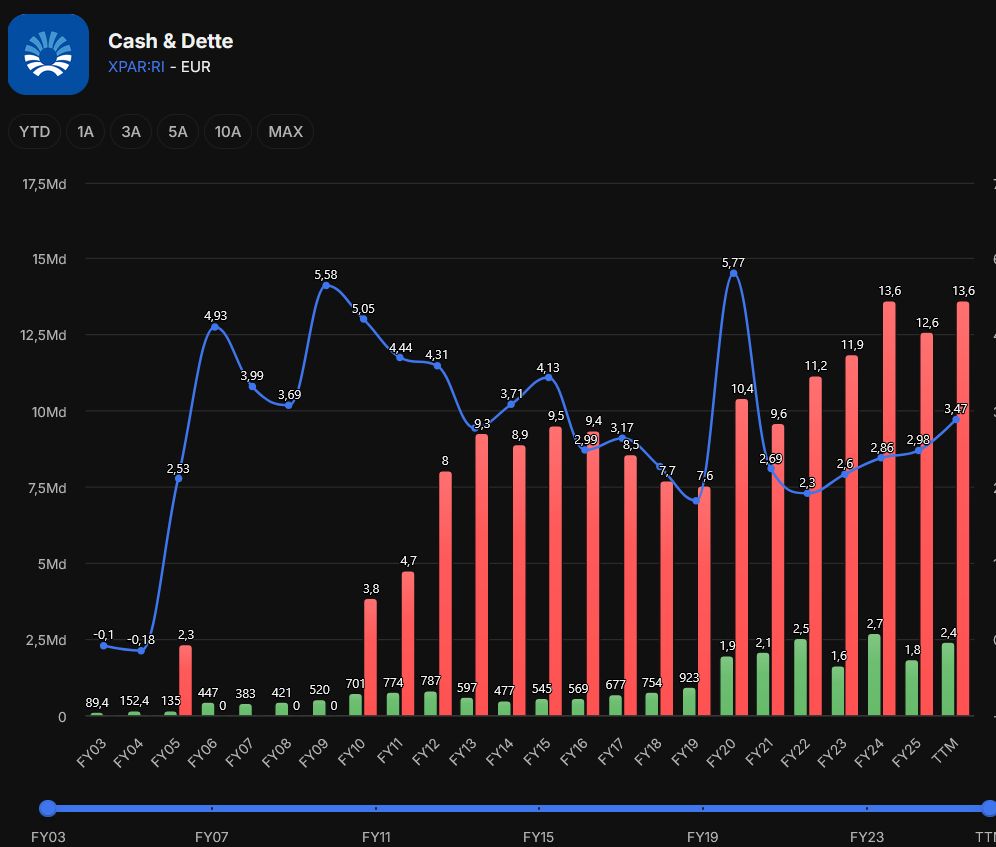Switch to the 3A range
The image size is (996, 847).
pyautogui.click(x=131, y=132)
